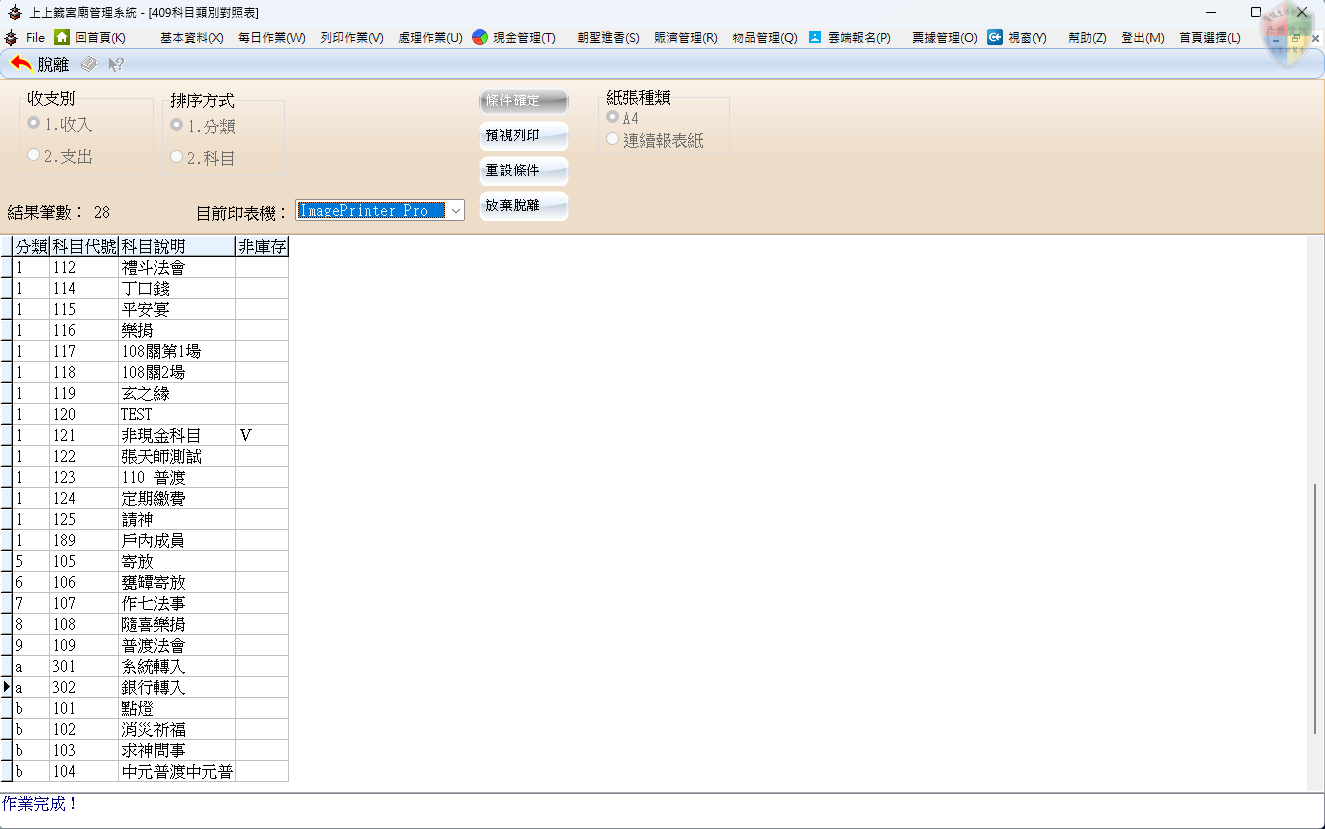
Task: Open the 目前印表機 printer dropdown arrow
Action: click(x=455, y=210)
